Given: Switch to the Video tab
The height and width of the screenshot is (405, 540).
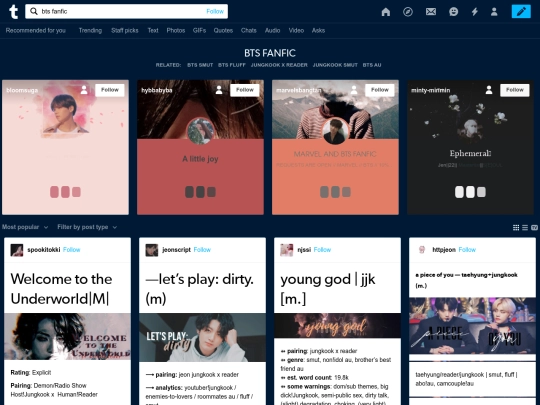Looking at the screenshot, I should point(296,30).
